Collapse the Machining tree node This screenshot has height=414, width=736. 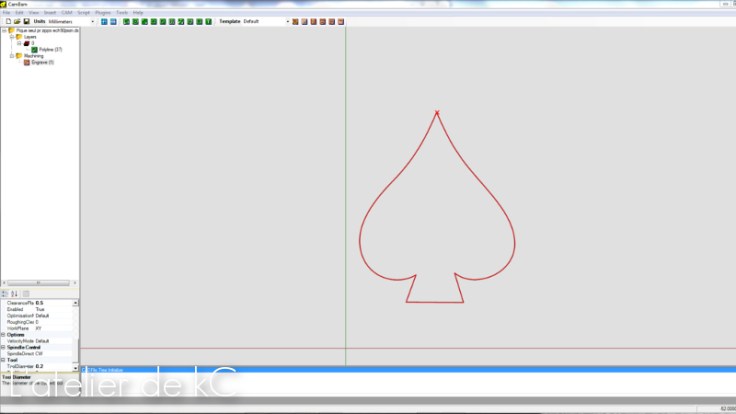pyautogui.click(x=11, y=56)
